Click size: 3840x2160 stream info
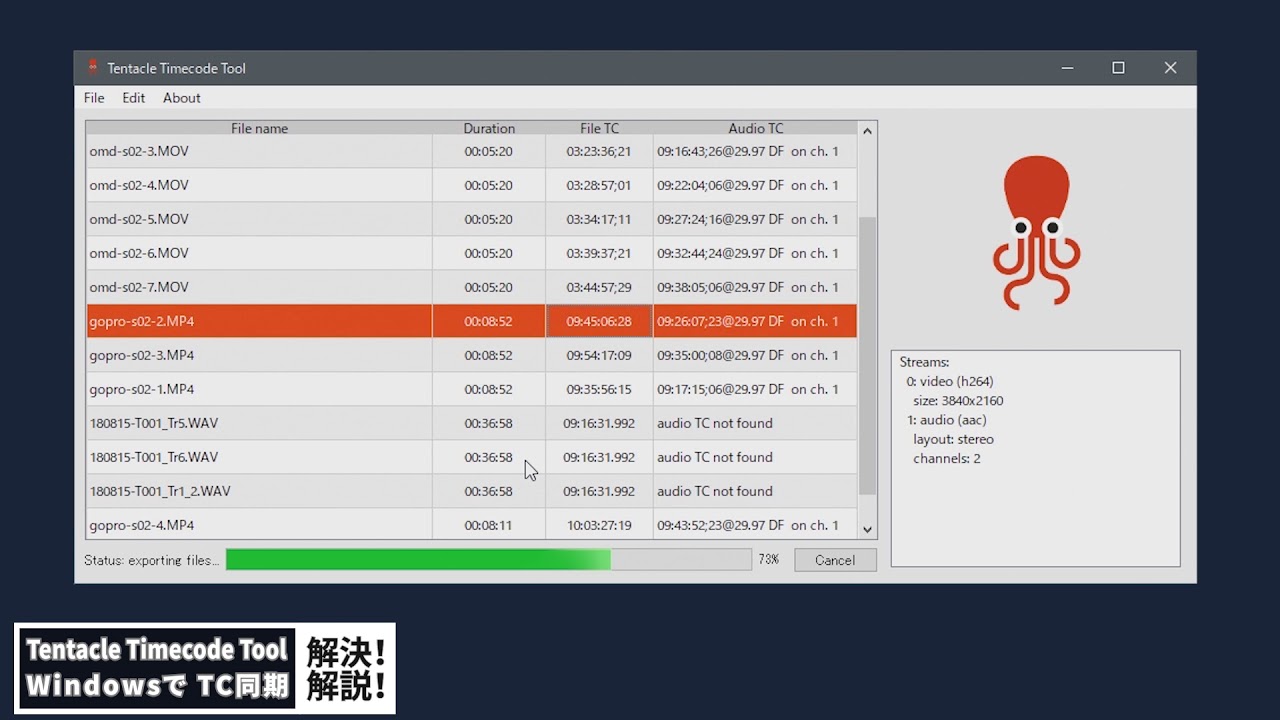The width and height of the screenshot is (1280, 720). click(x=958, y=401)
